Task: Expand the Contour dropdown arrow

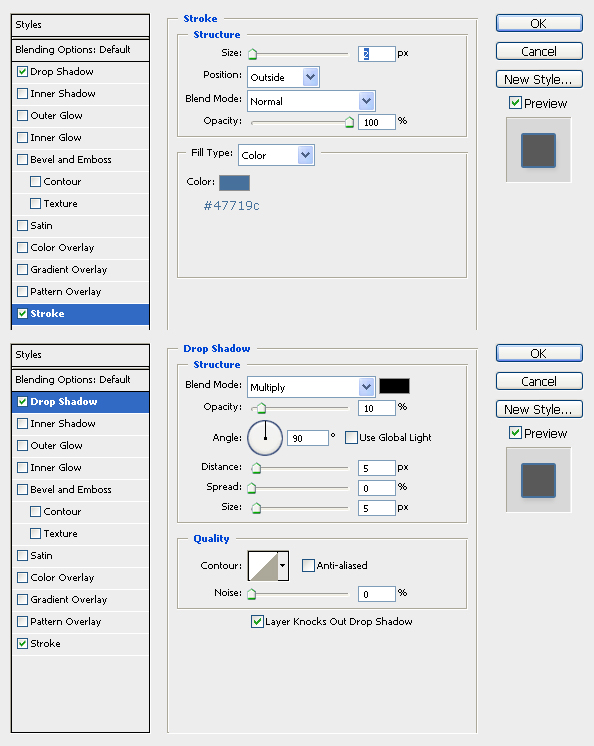Action: tap(283, 566)
